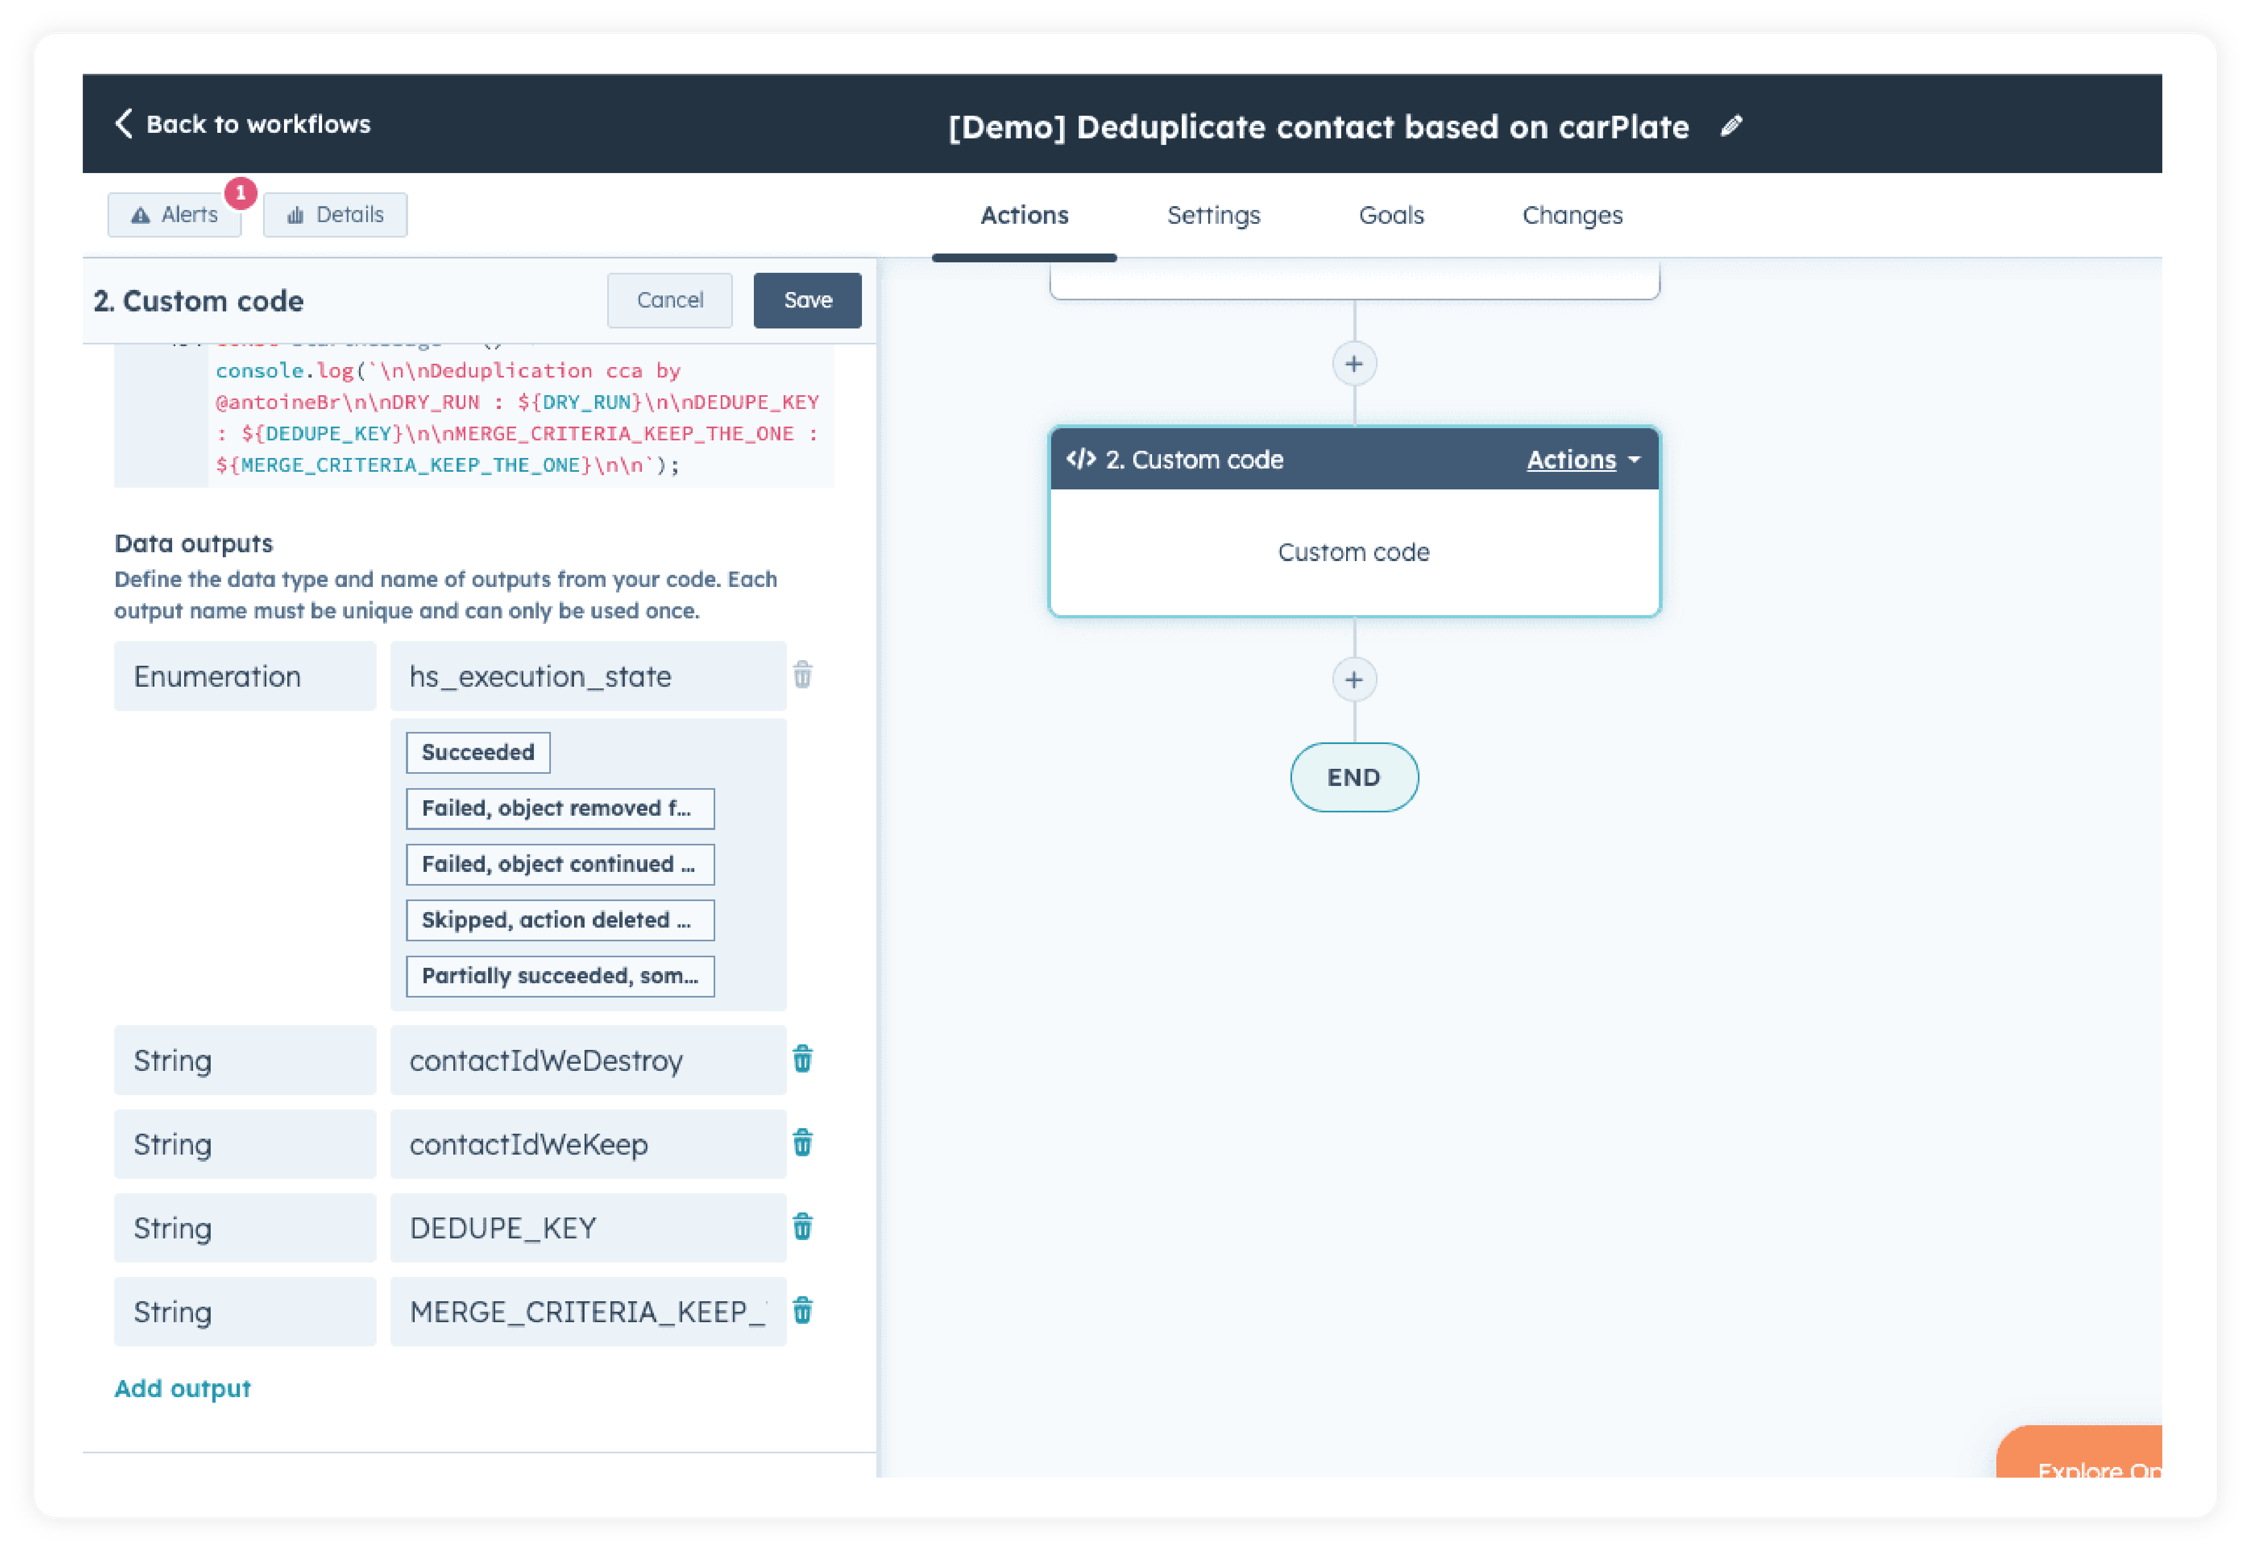Click the plus icon above the Custom code node
Viewport: 2250px width, 1552px height.
1354,363
